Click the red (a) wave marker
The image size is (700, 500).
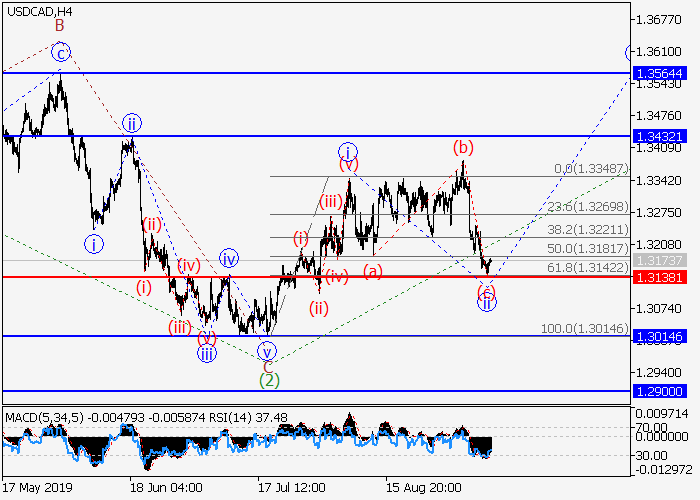point(372,271)
